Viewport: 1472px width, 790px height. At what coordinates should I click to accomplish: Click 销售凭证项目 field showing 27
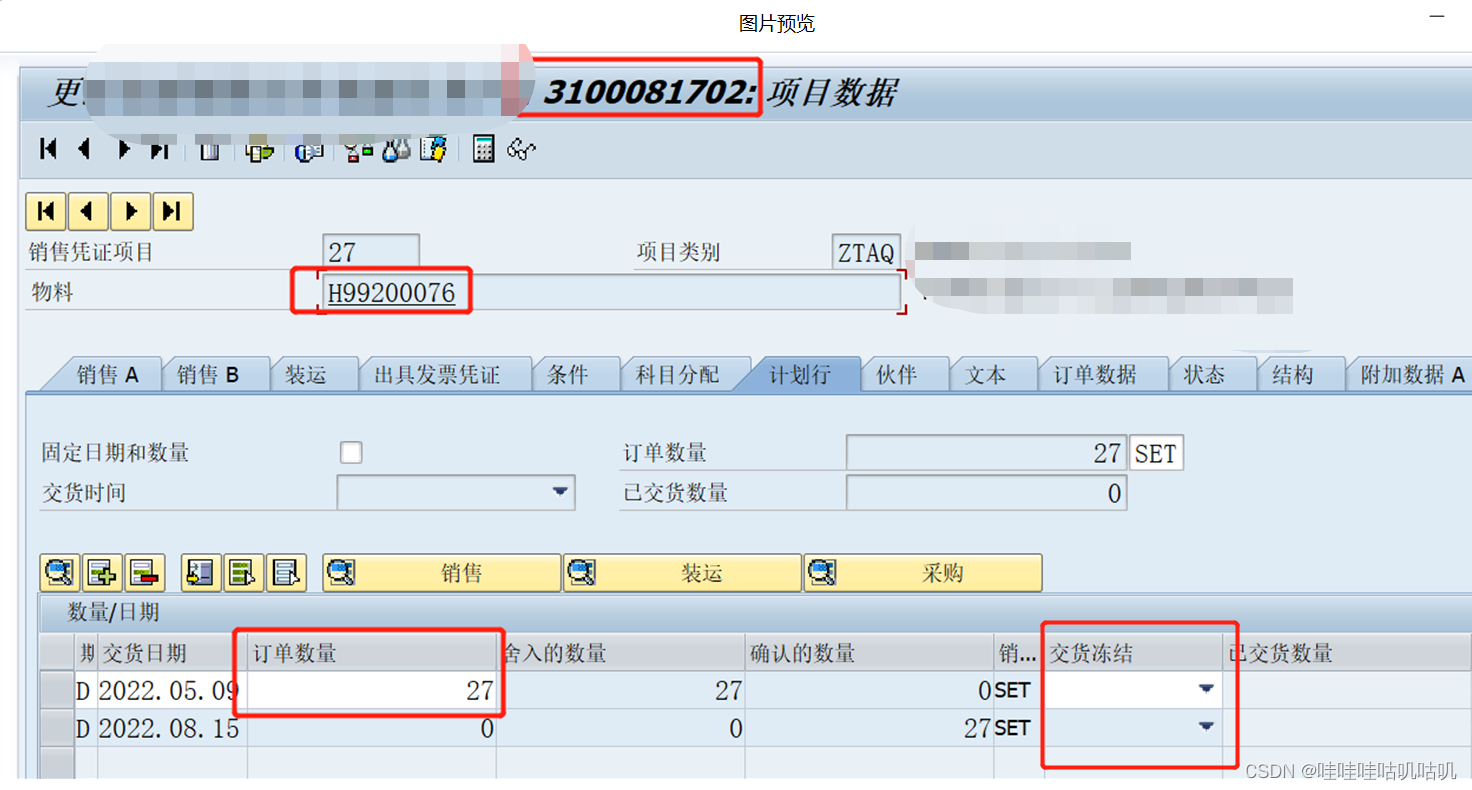371,252
